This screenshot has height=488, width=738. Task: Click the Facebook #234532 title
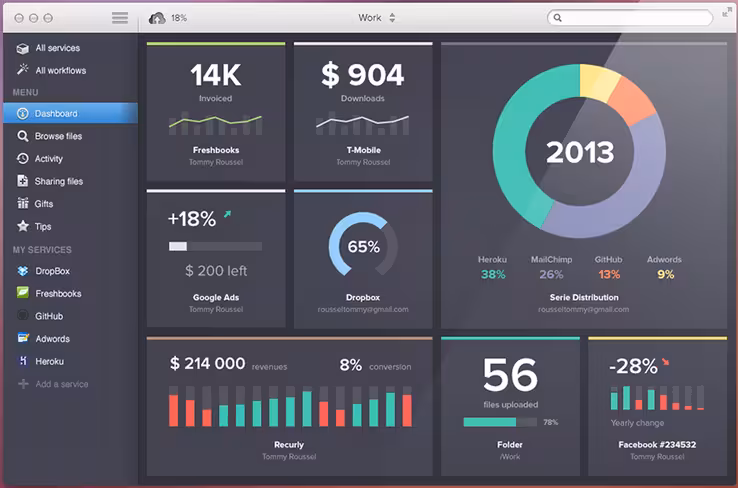point(657,445)
